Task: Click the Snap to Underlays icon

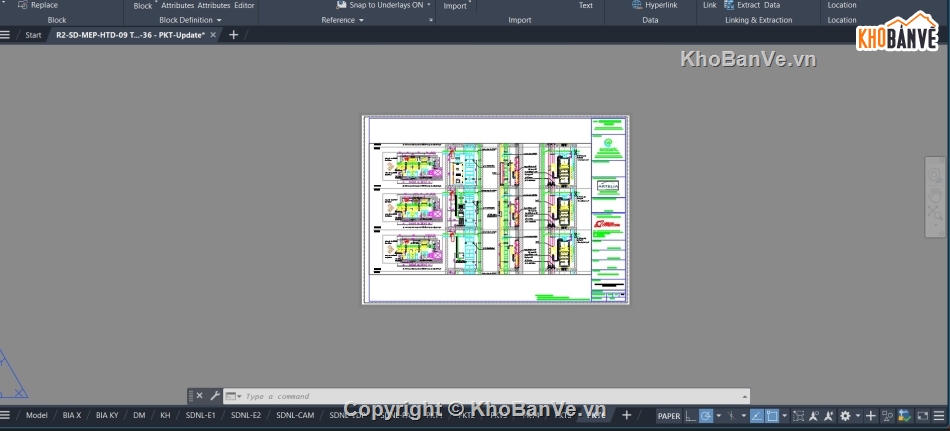Action: [341, 5]
